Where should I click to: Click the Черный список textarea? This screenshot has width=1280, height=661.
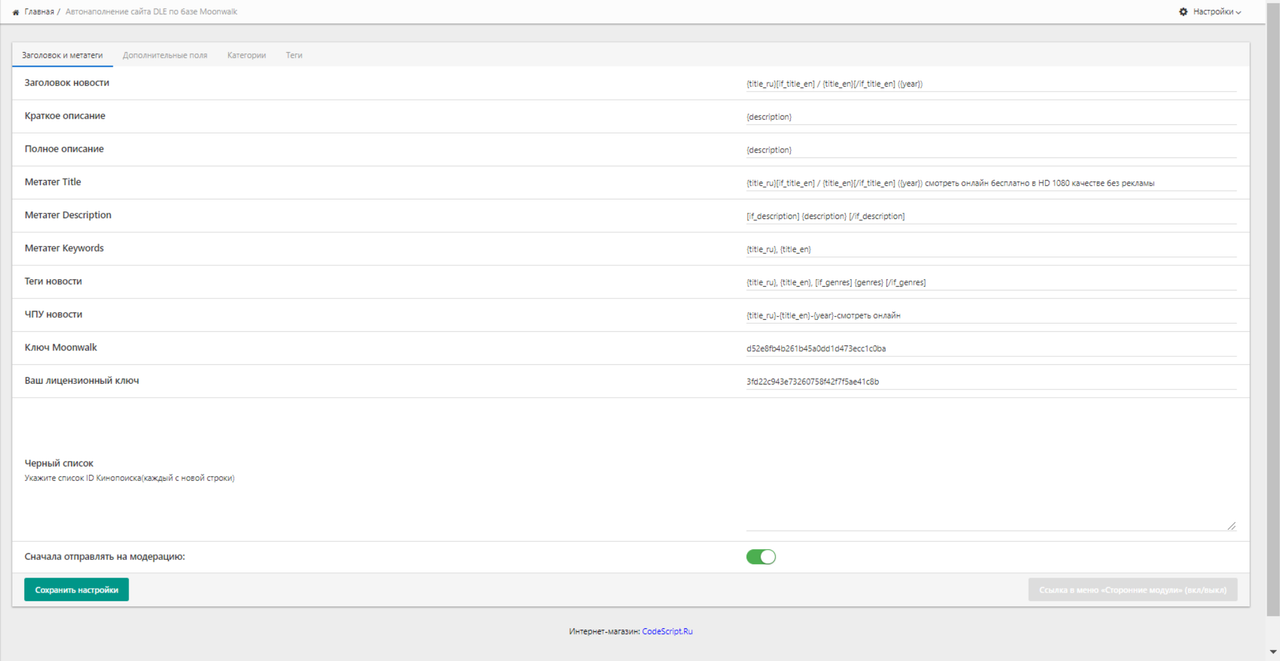991,468
